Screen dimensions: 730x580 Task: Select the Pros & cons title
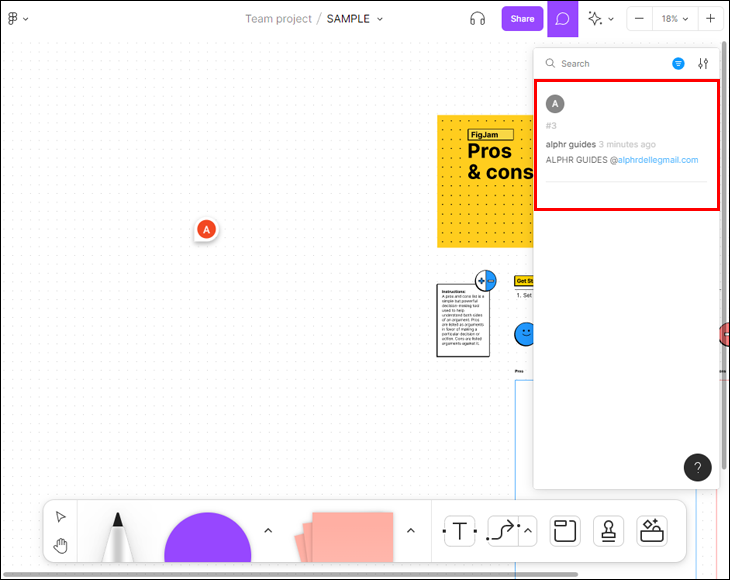point(500,161)
